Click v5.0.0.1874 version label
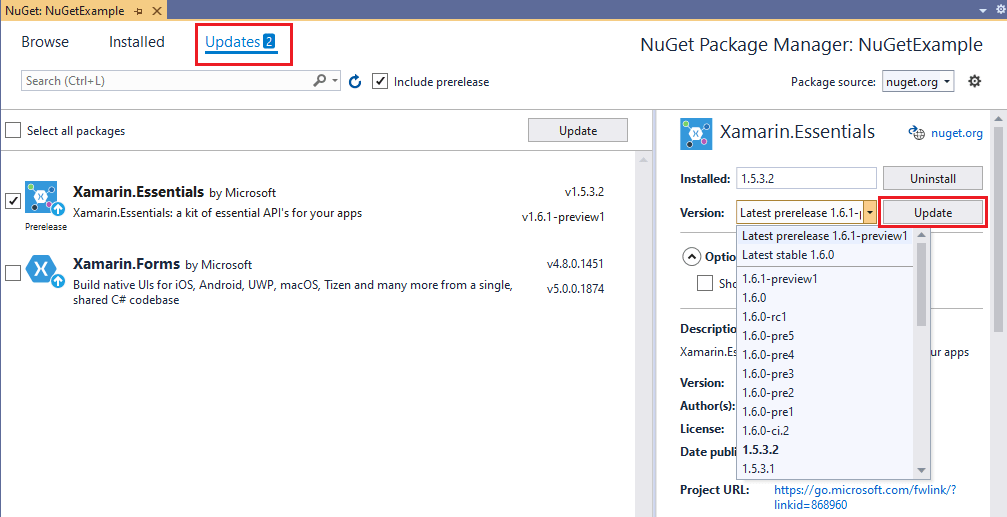The width and height of the screenshot is (1007, 517). (x=575, y=289)
